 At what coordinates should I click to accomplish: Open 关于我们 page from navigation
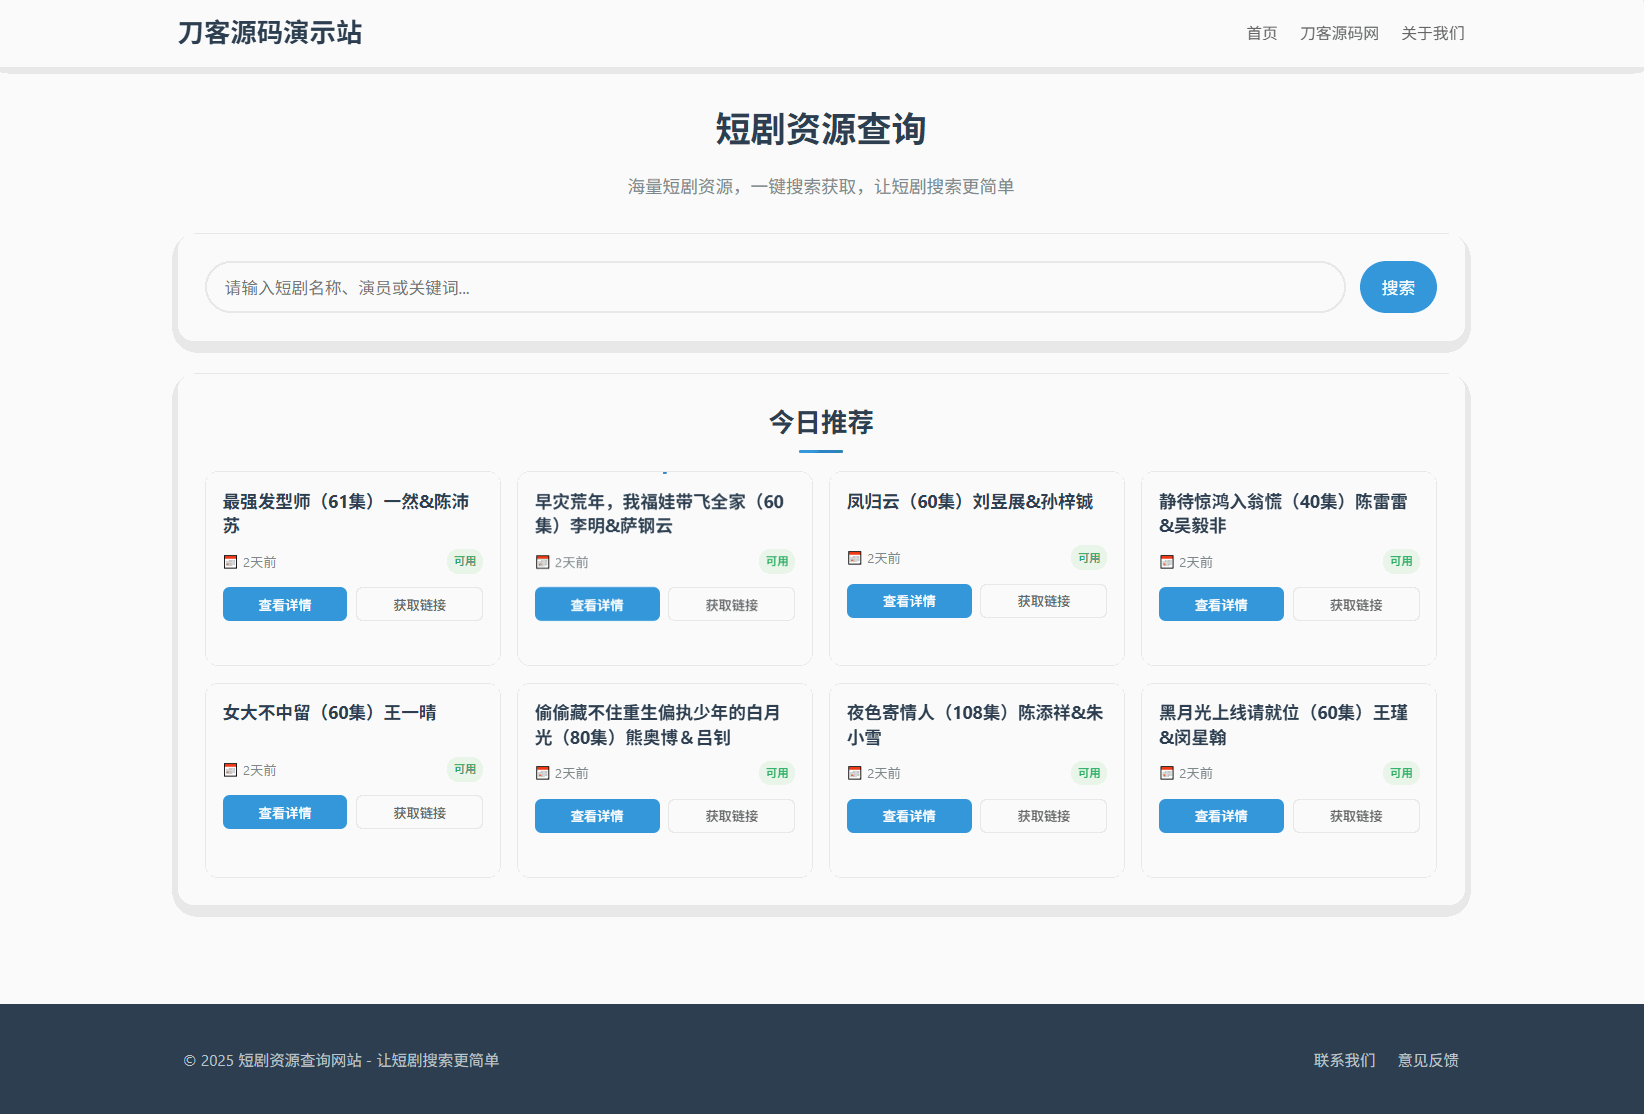[x=1432, y=34]
